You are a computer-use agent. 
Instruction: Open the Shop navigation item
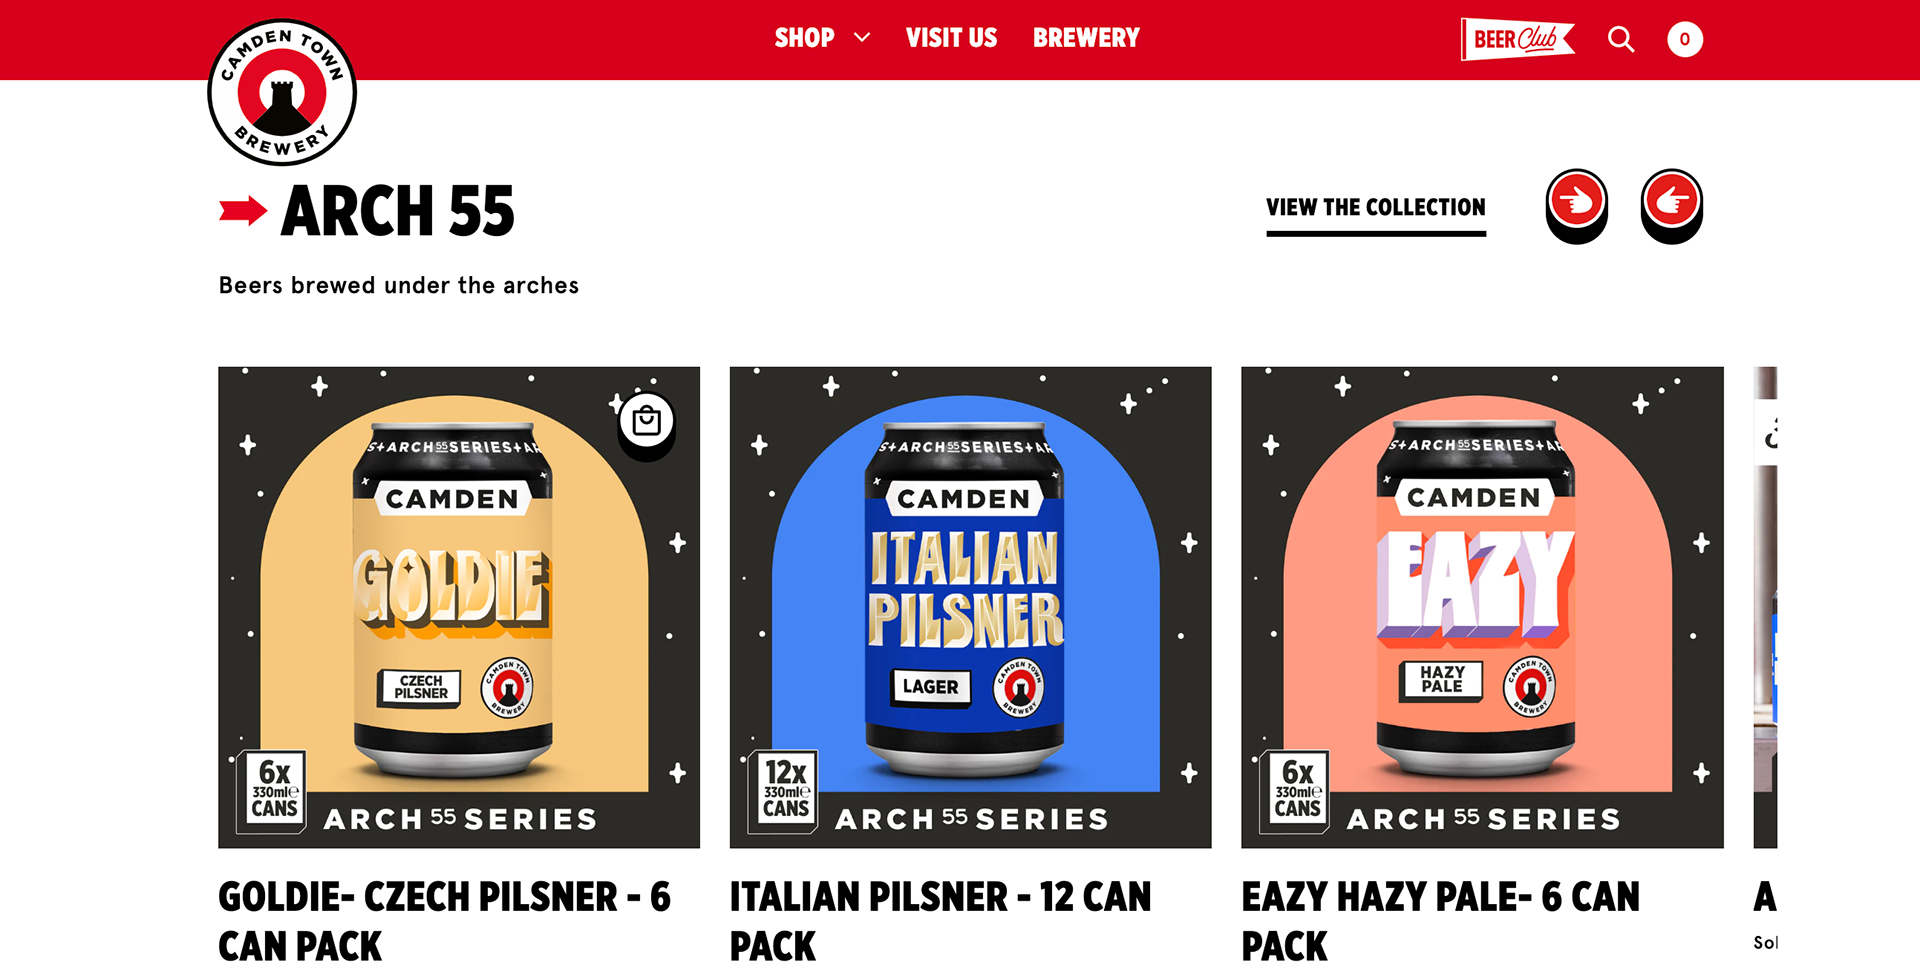pyautogui.click(x=804, y=38)
